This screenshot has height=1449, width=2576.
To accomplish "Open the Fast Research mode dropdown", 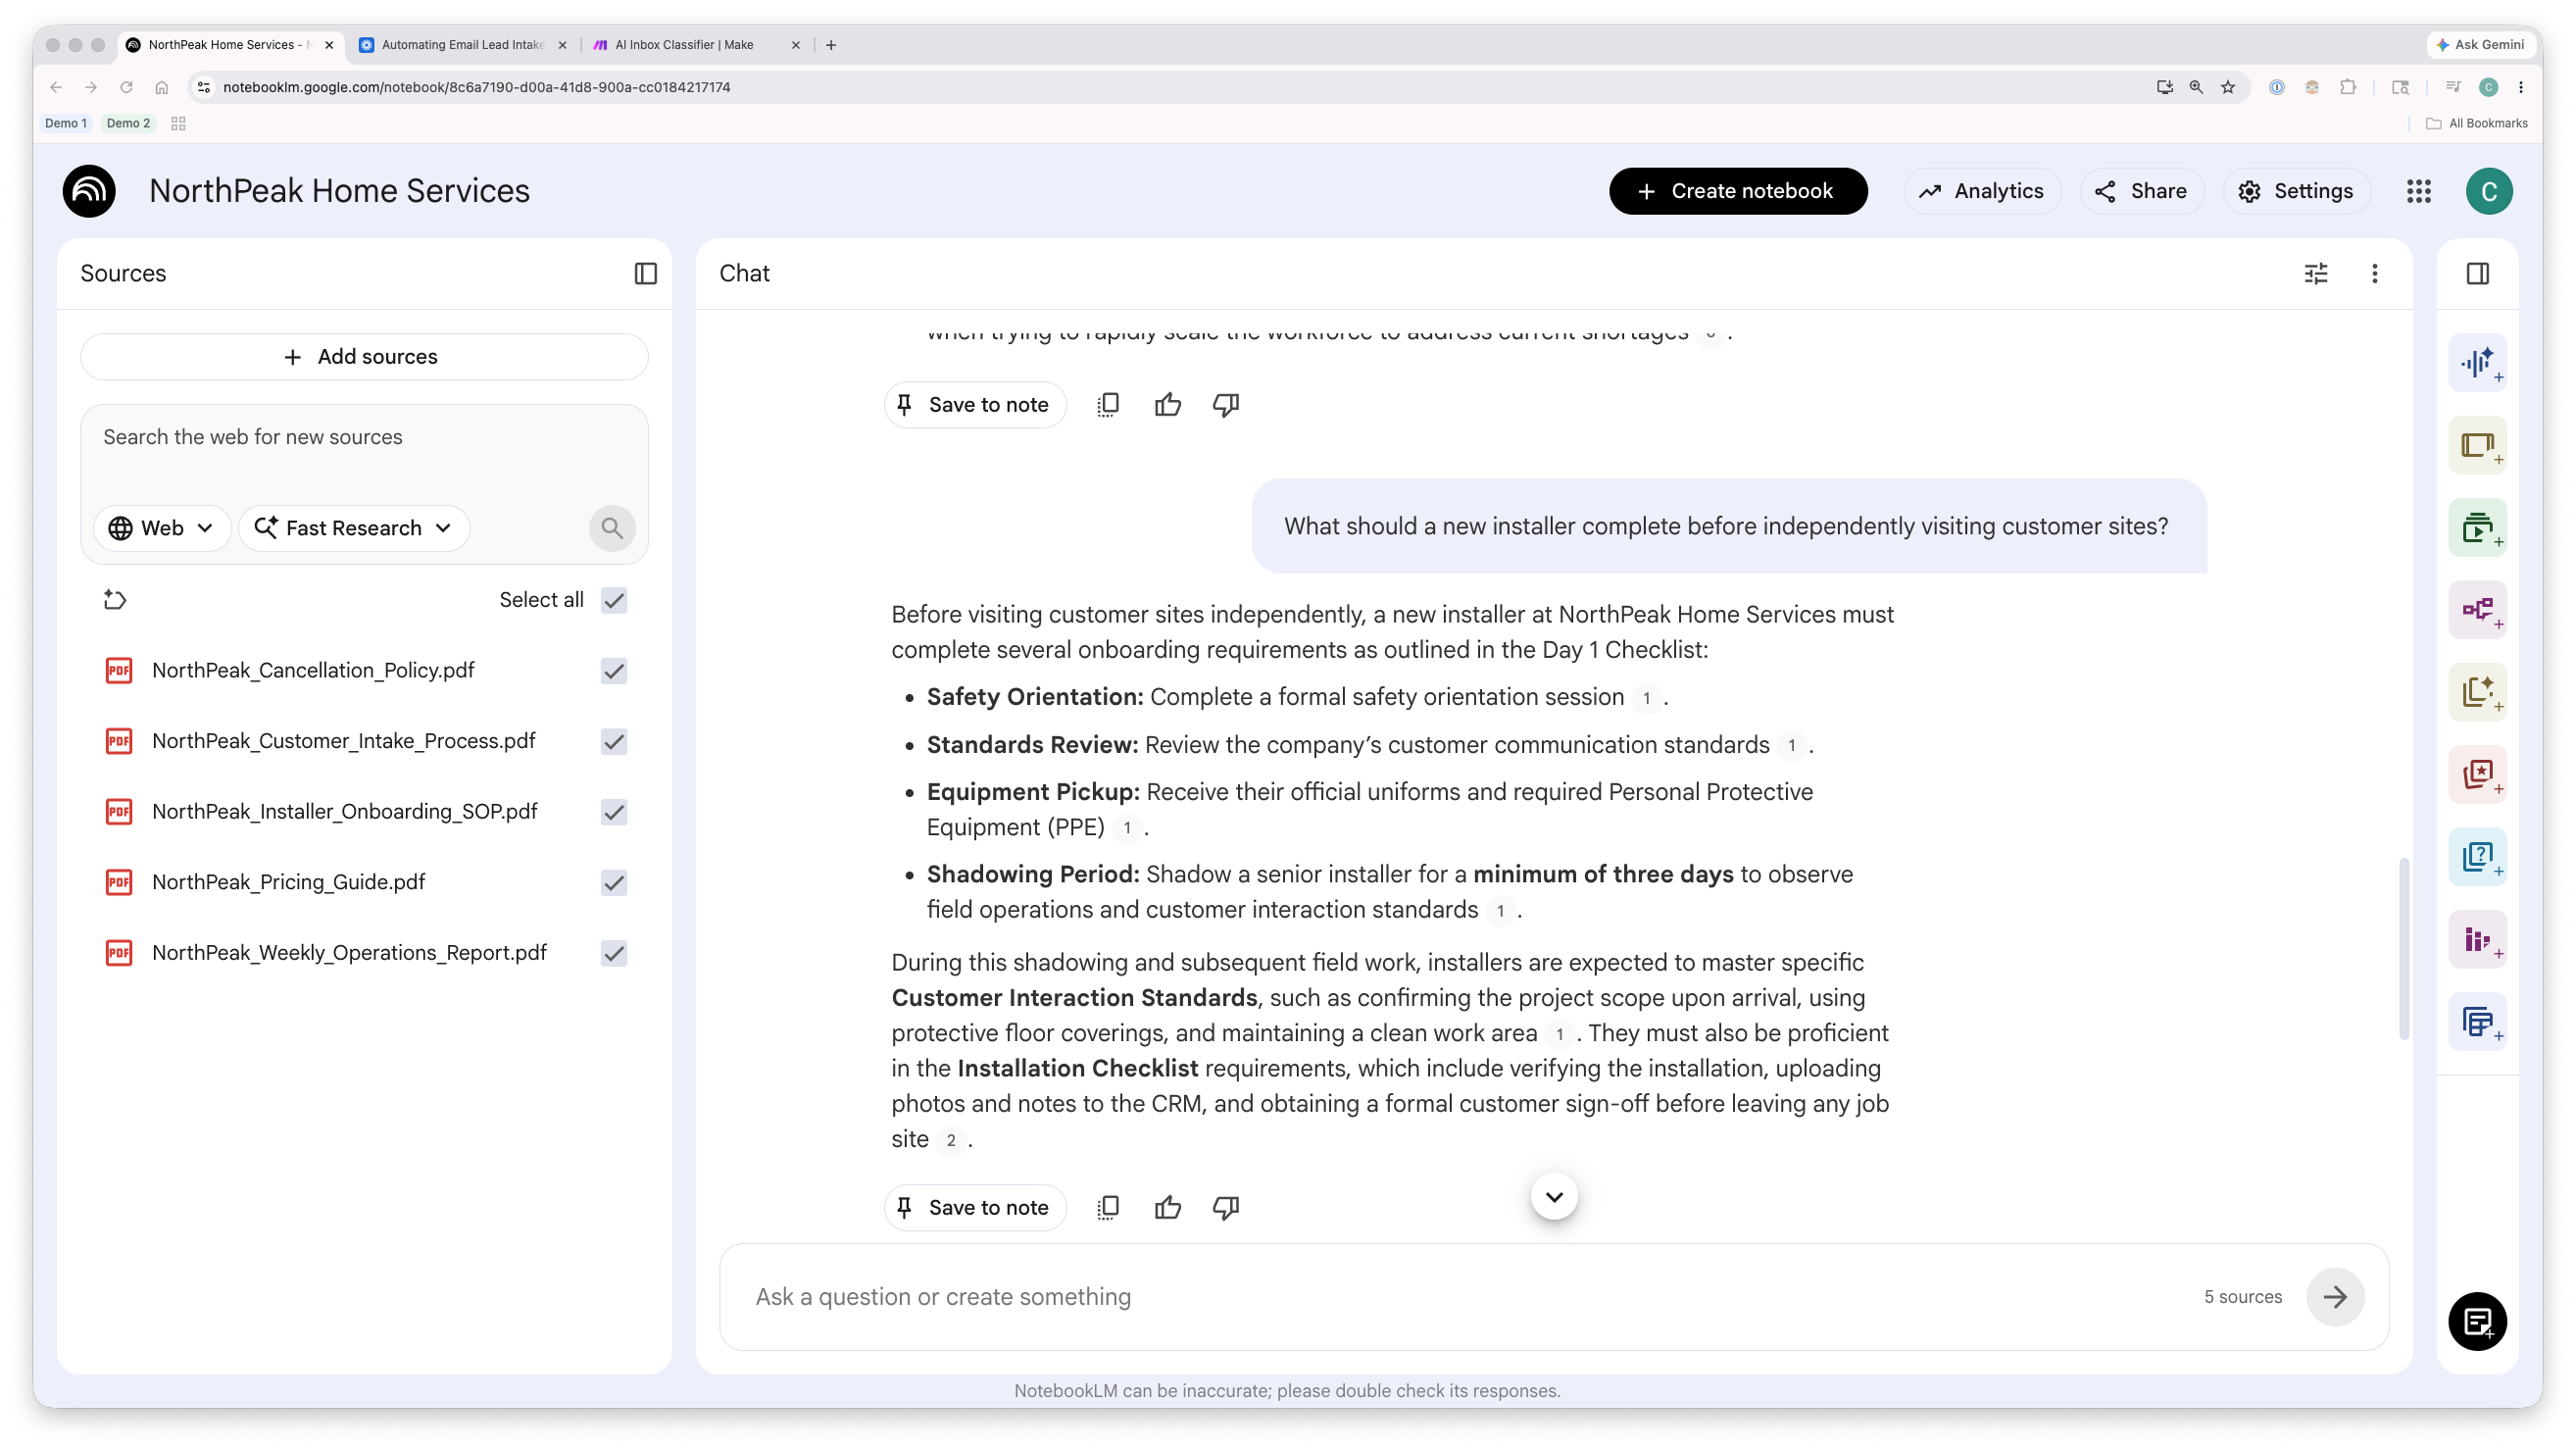I will (353, 528).
